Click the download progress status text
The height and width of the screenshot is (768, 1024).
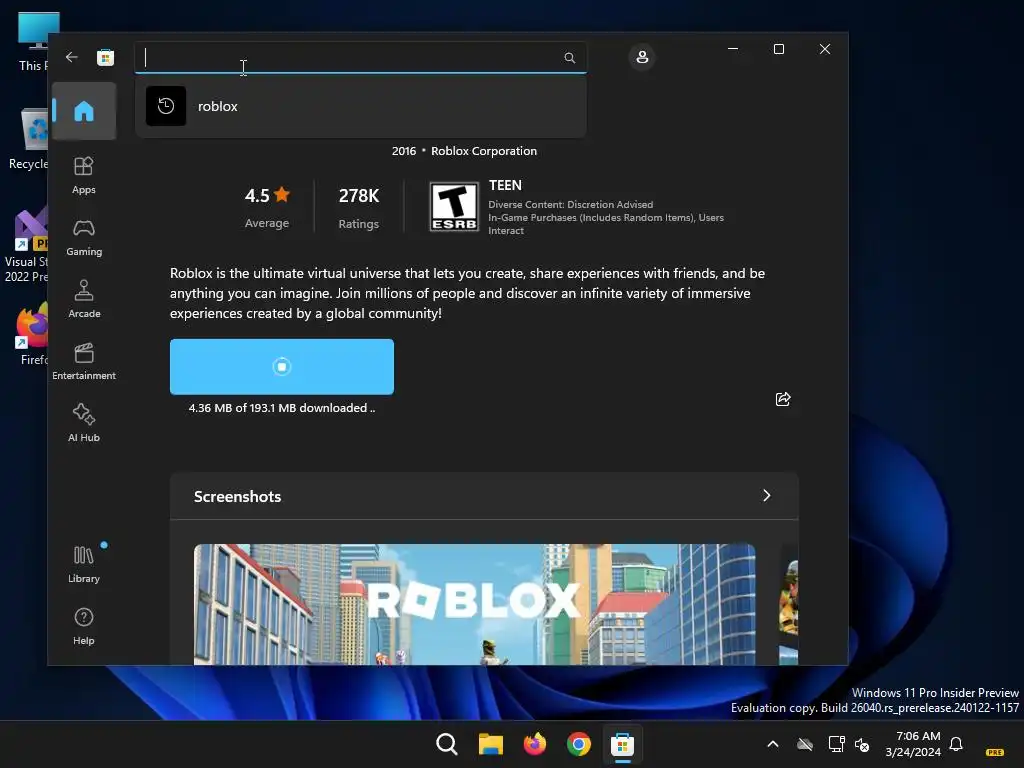coord(281,408)
